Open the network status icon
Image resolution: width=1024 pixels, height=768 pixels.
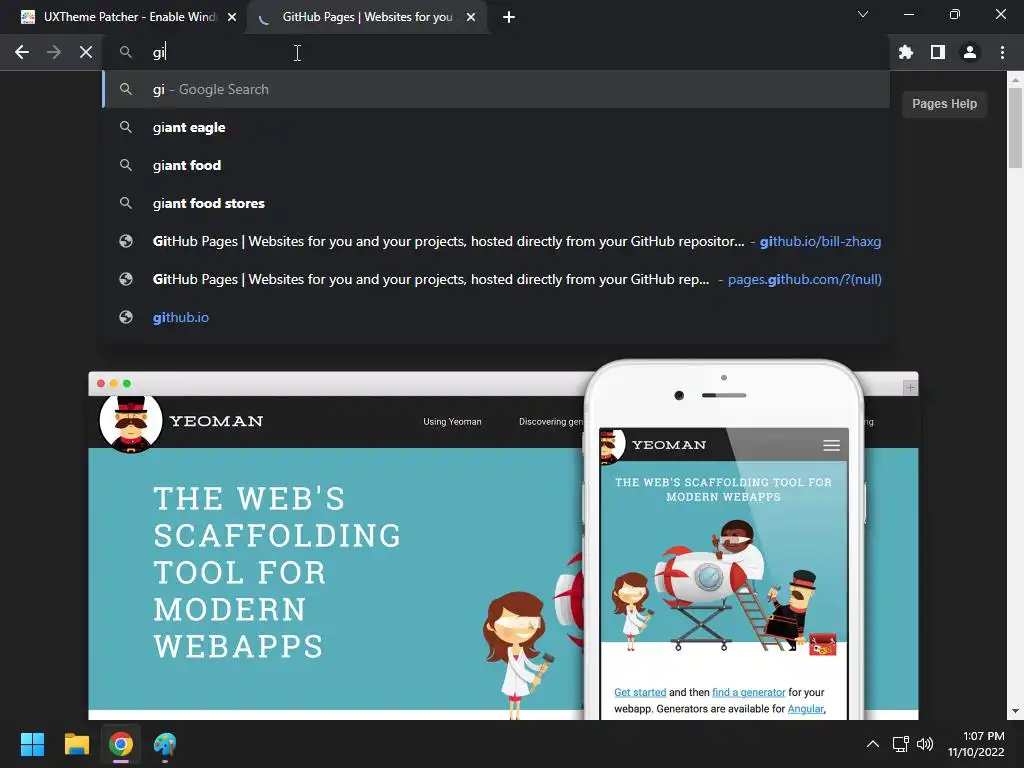tap(901, 744)
